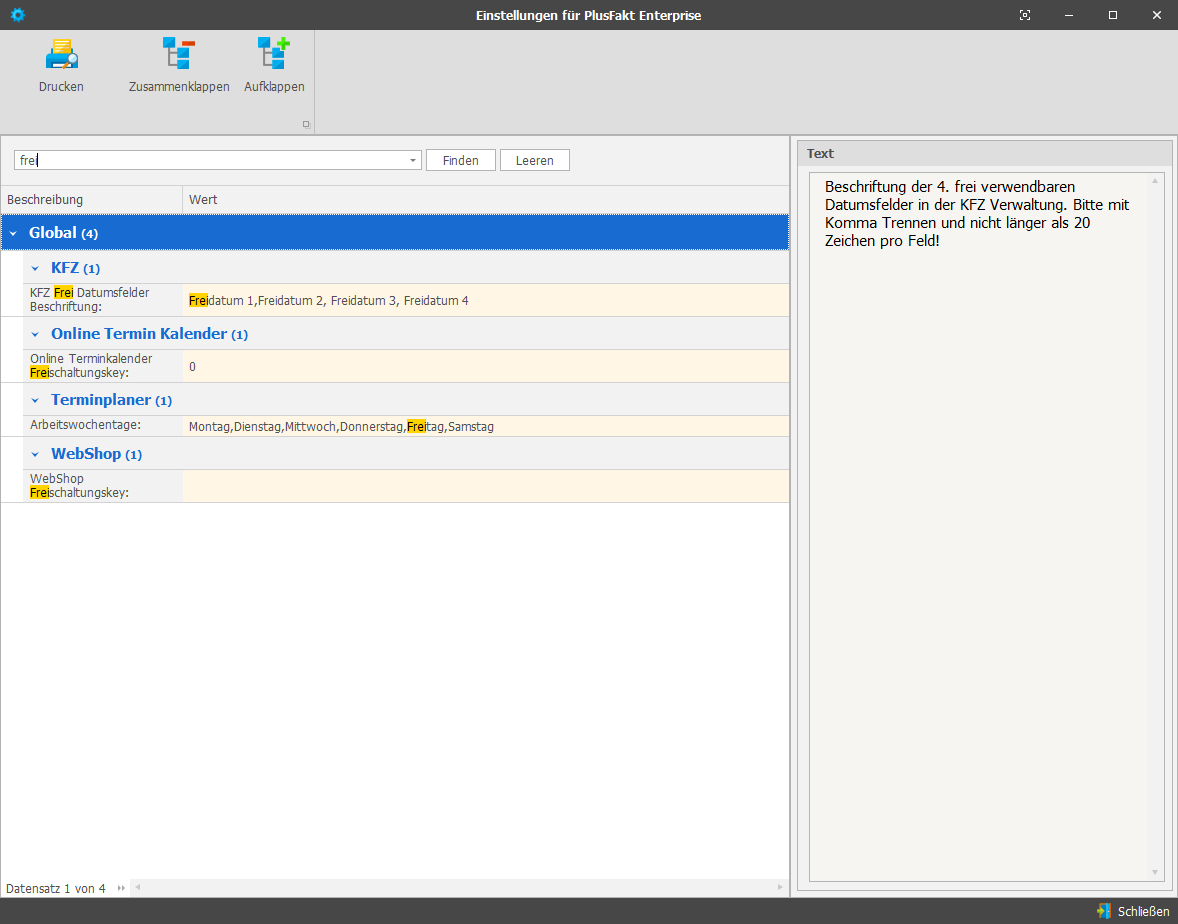Click 'WebShop Freischaltungskey:' label
The image size is (1178, 924).
[x=79, y=486]
